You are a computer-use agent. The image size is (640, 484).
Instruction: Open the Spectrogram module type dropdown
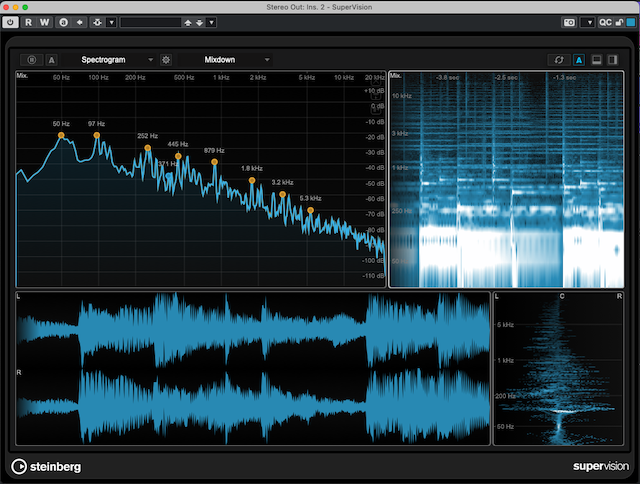point(110,60)
